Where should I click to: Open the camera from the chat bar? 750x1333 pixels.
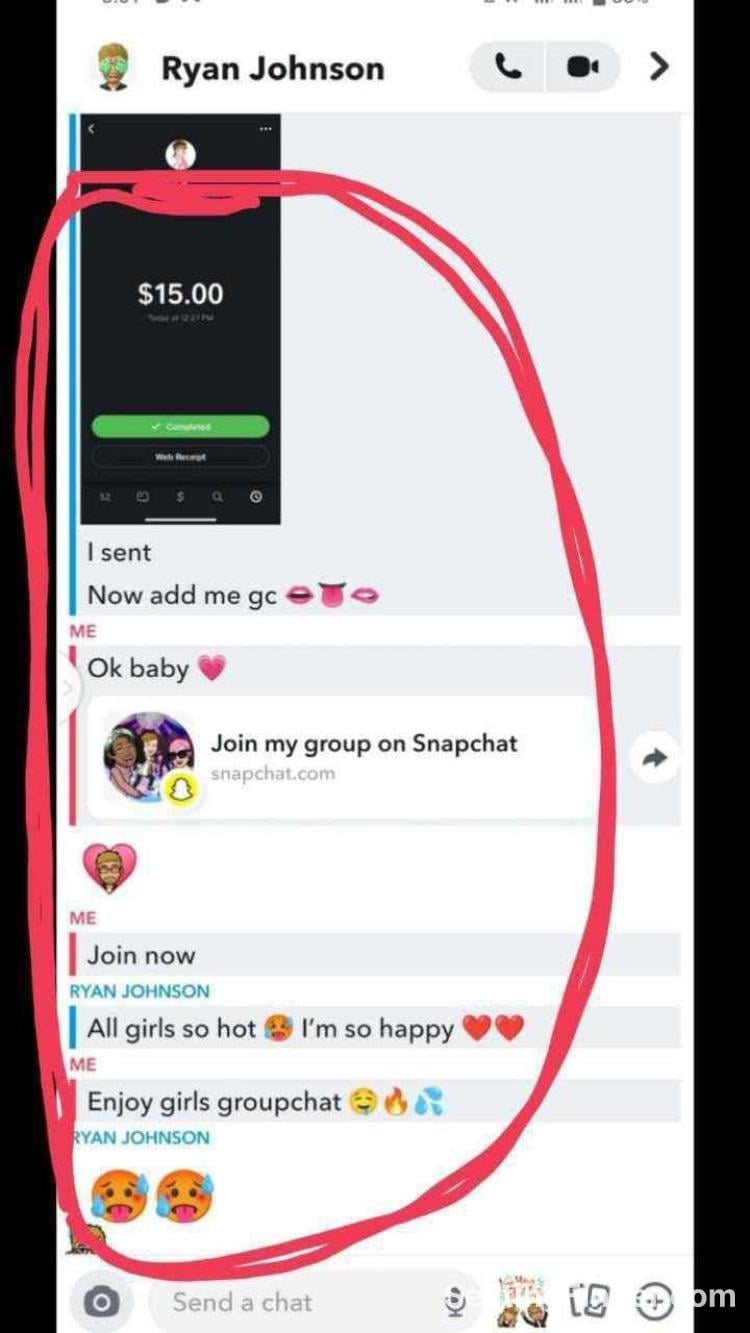(101, 1302)
